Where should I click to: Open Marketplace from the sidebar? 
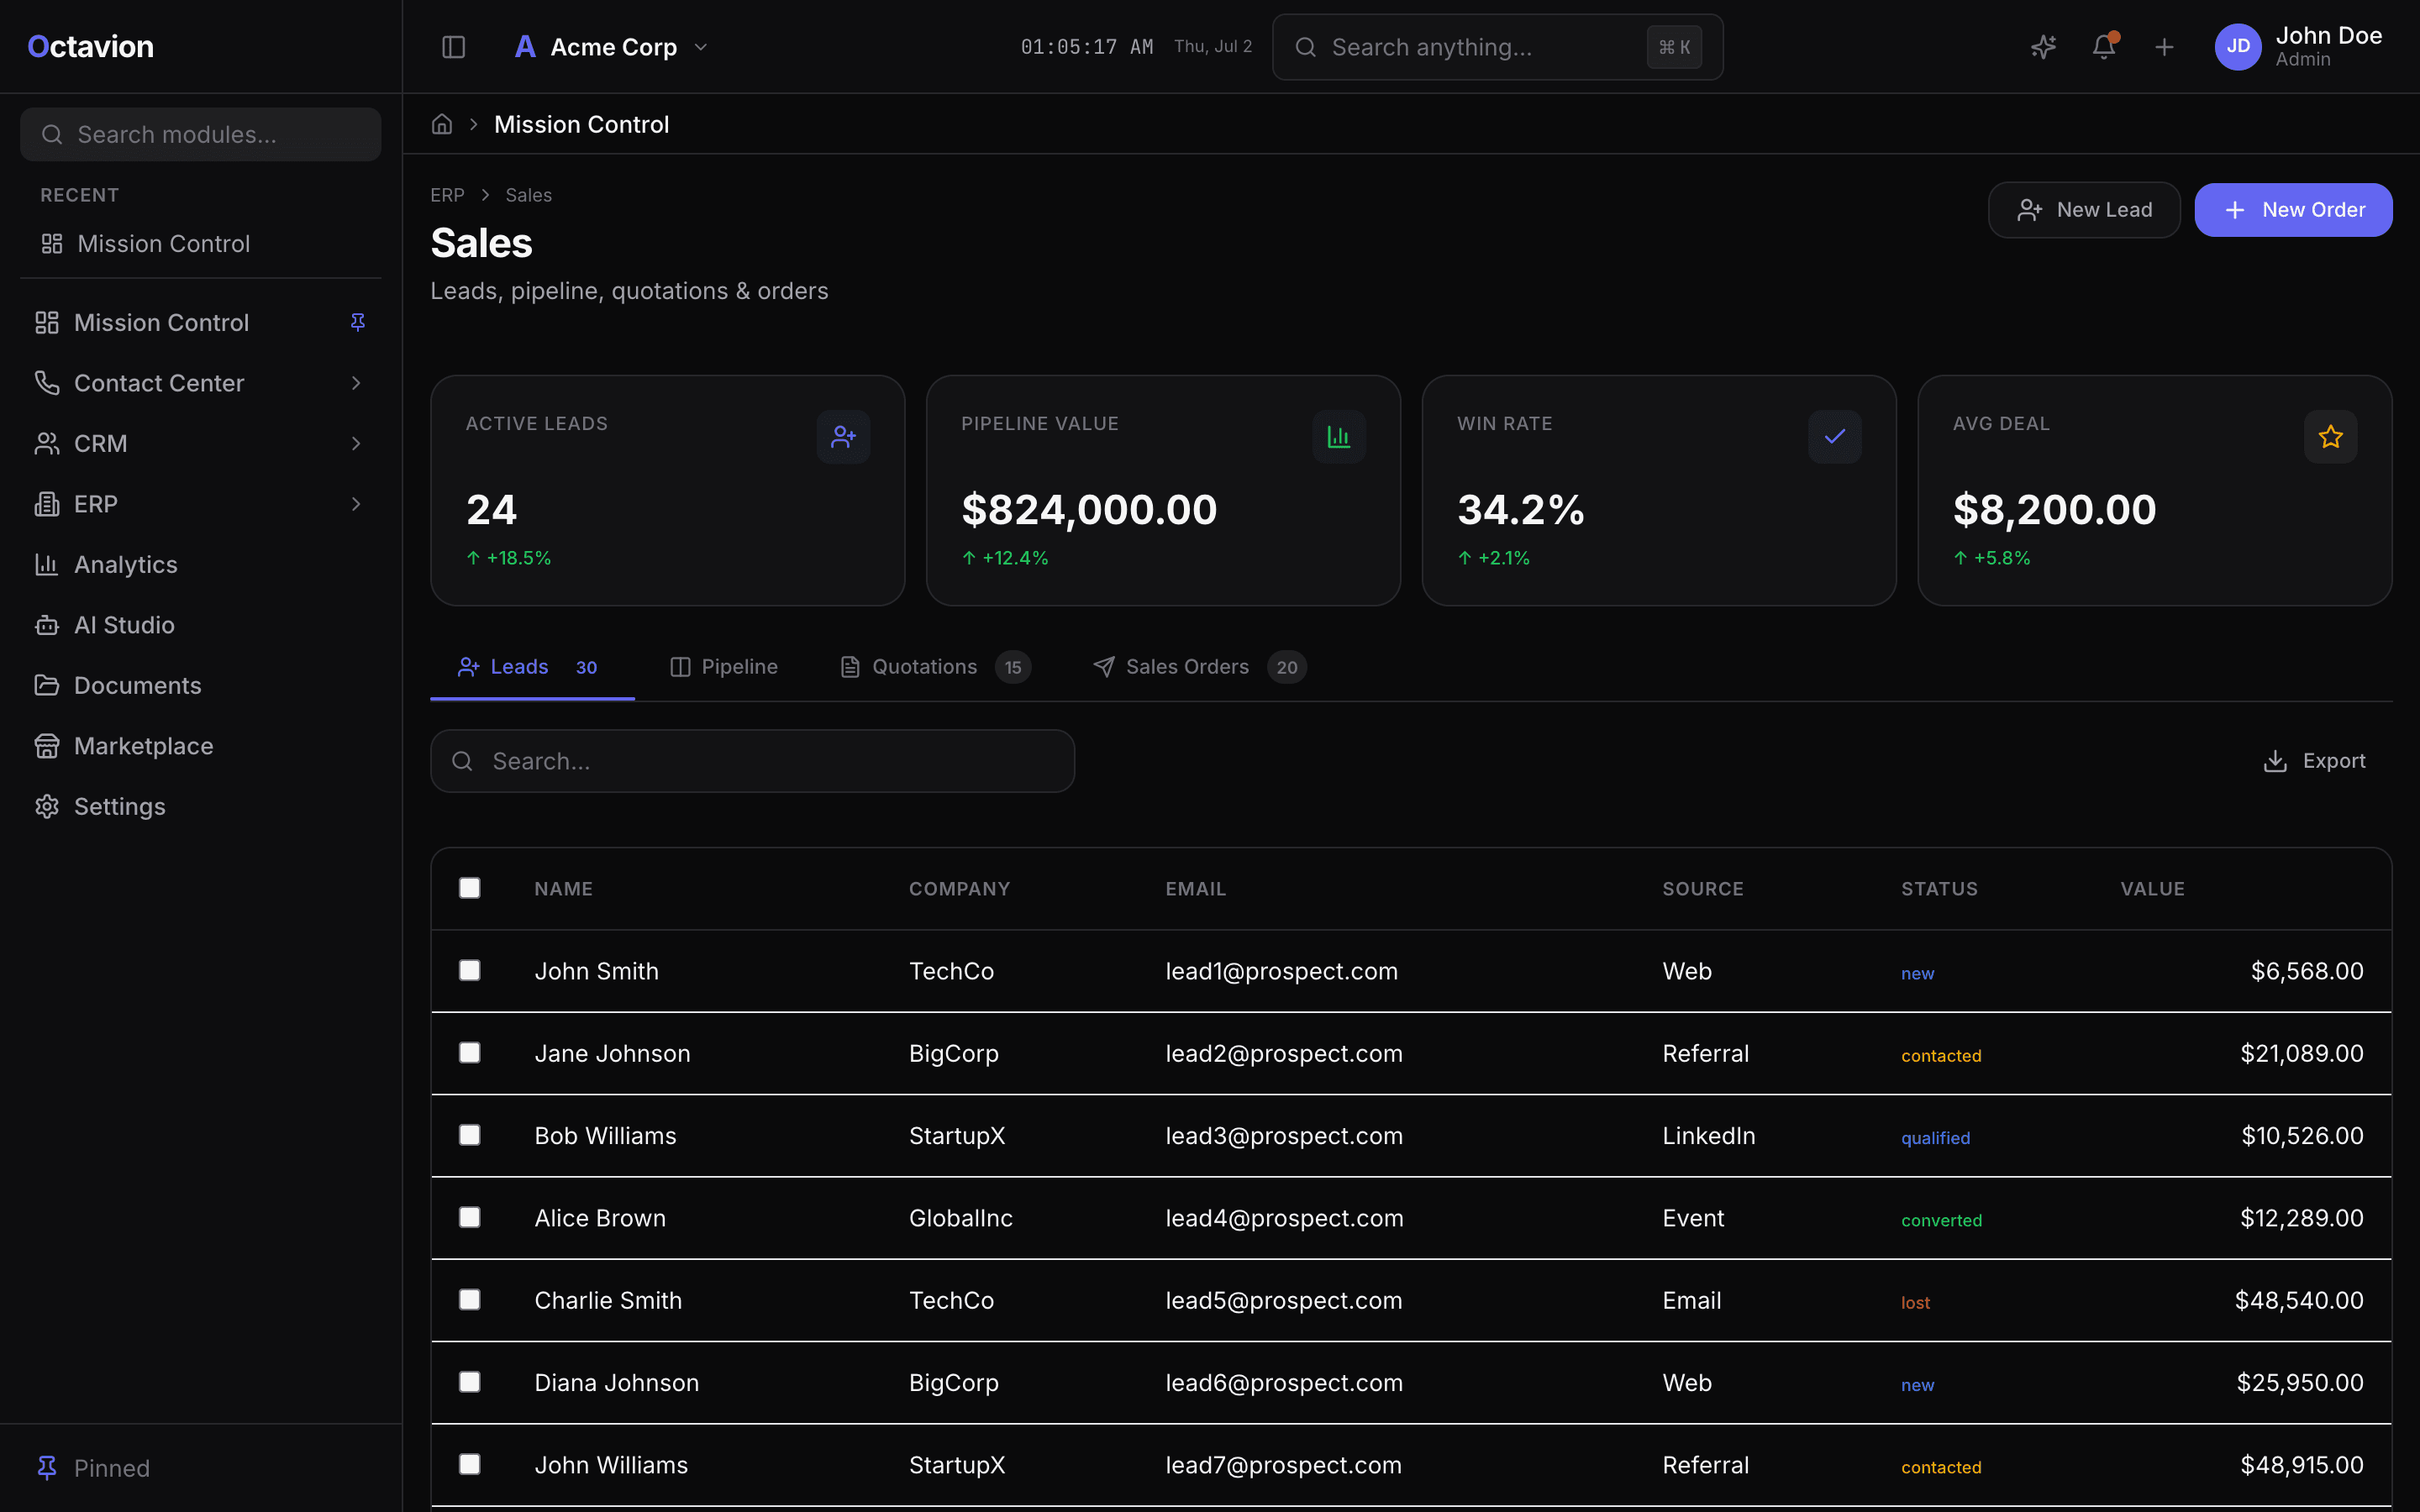(x=200, y=746)
